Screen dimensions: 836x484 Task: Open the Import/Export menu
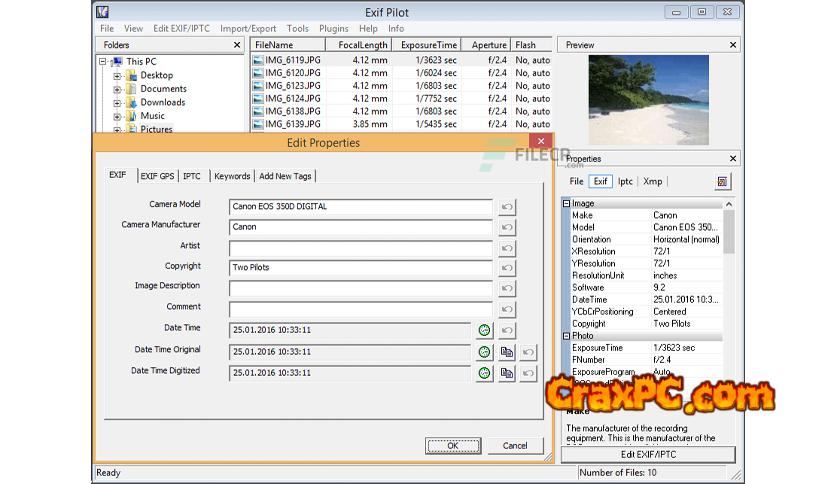(x=249, y=29)
